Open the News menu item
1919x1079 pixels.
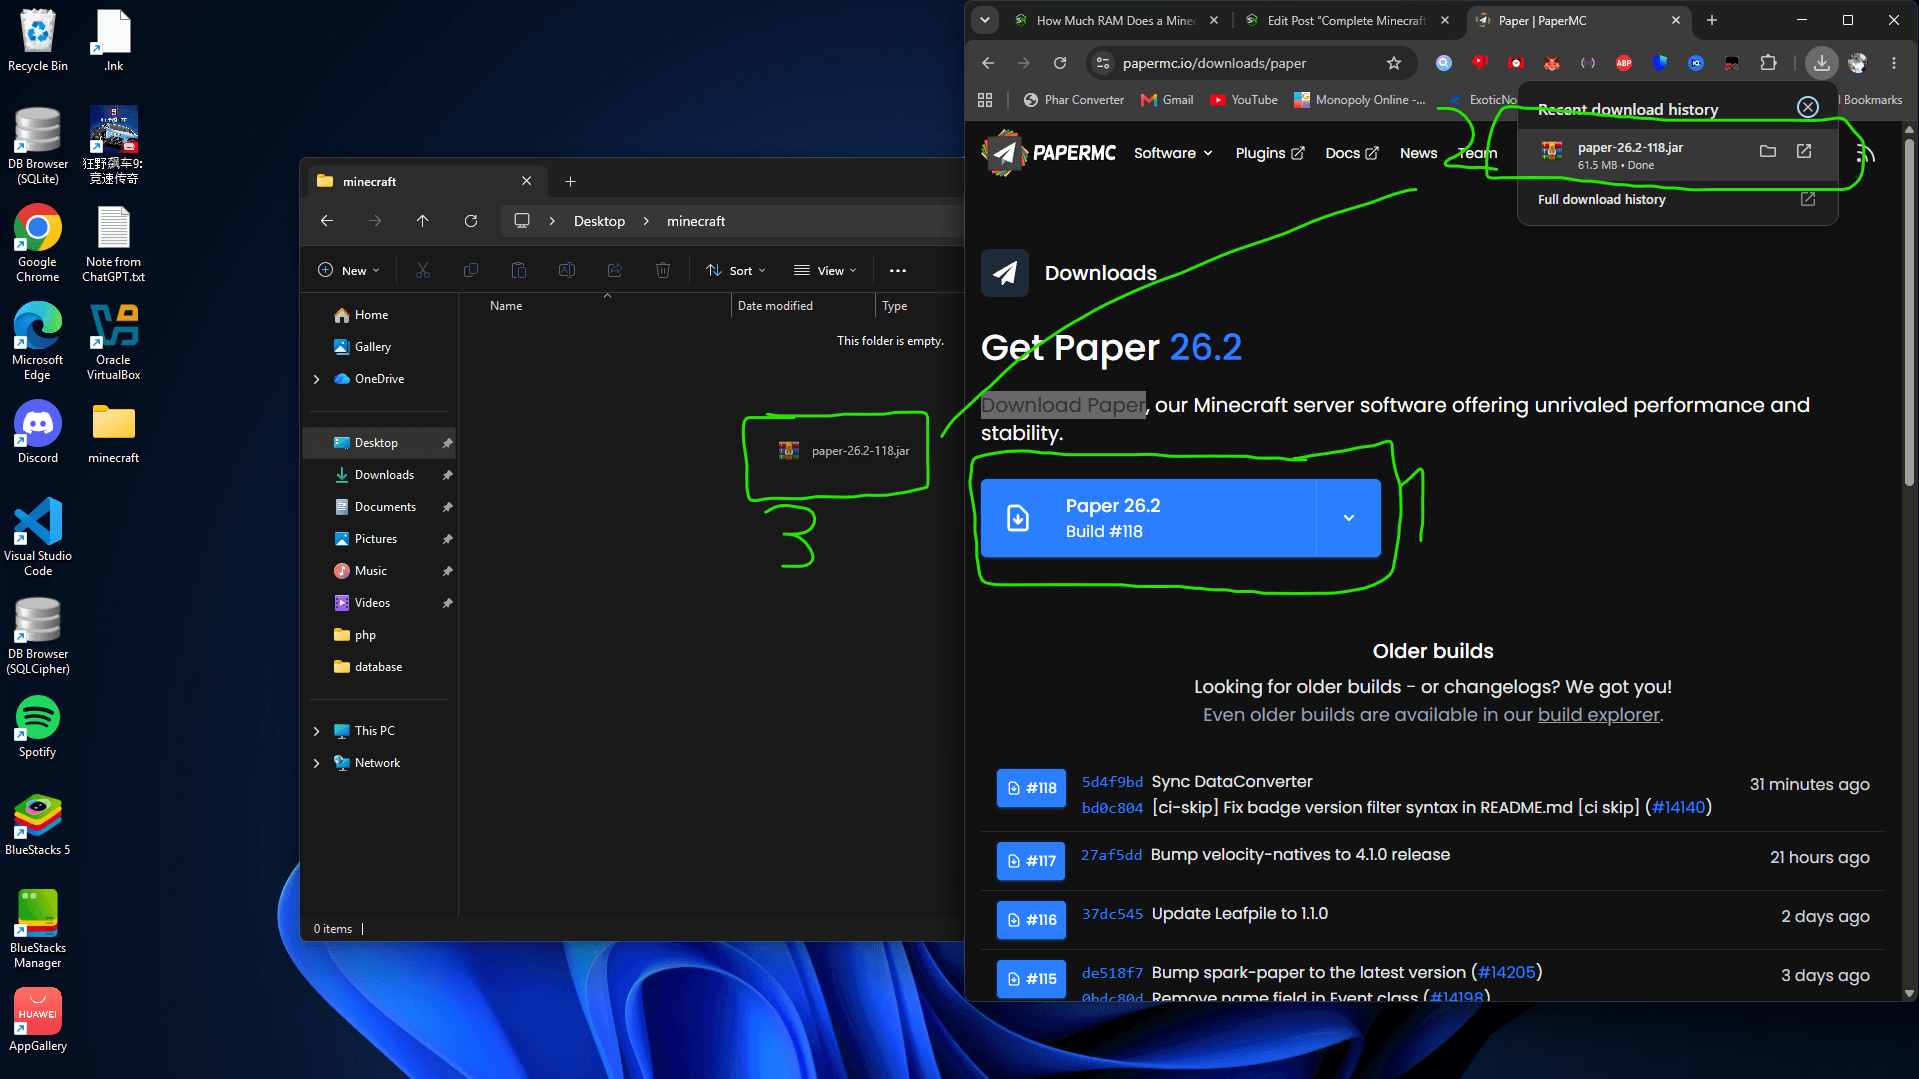(1418, 153)
